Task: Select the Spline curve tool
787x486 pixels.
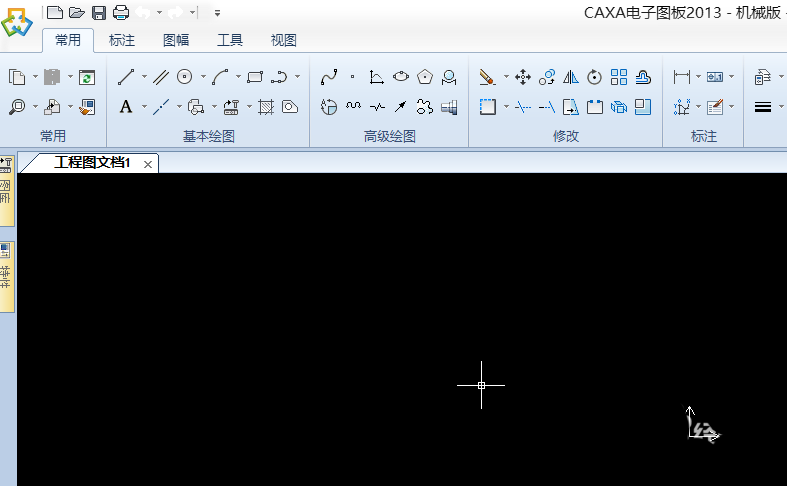Action: coord(329,77)
